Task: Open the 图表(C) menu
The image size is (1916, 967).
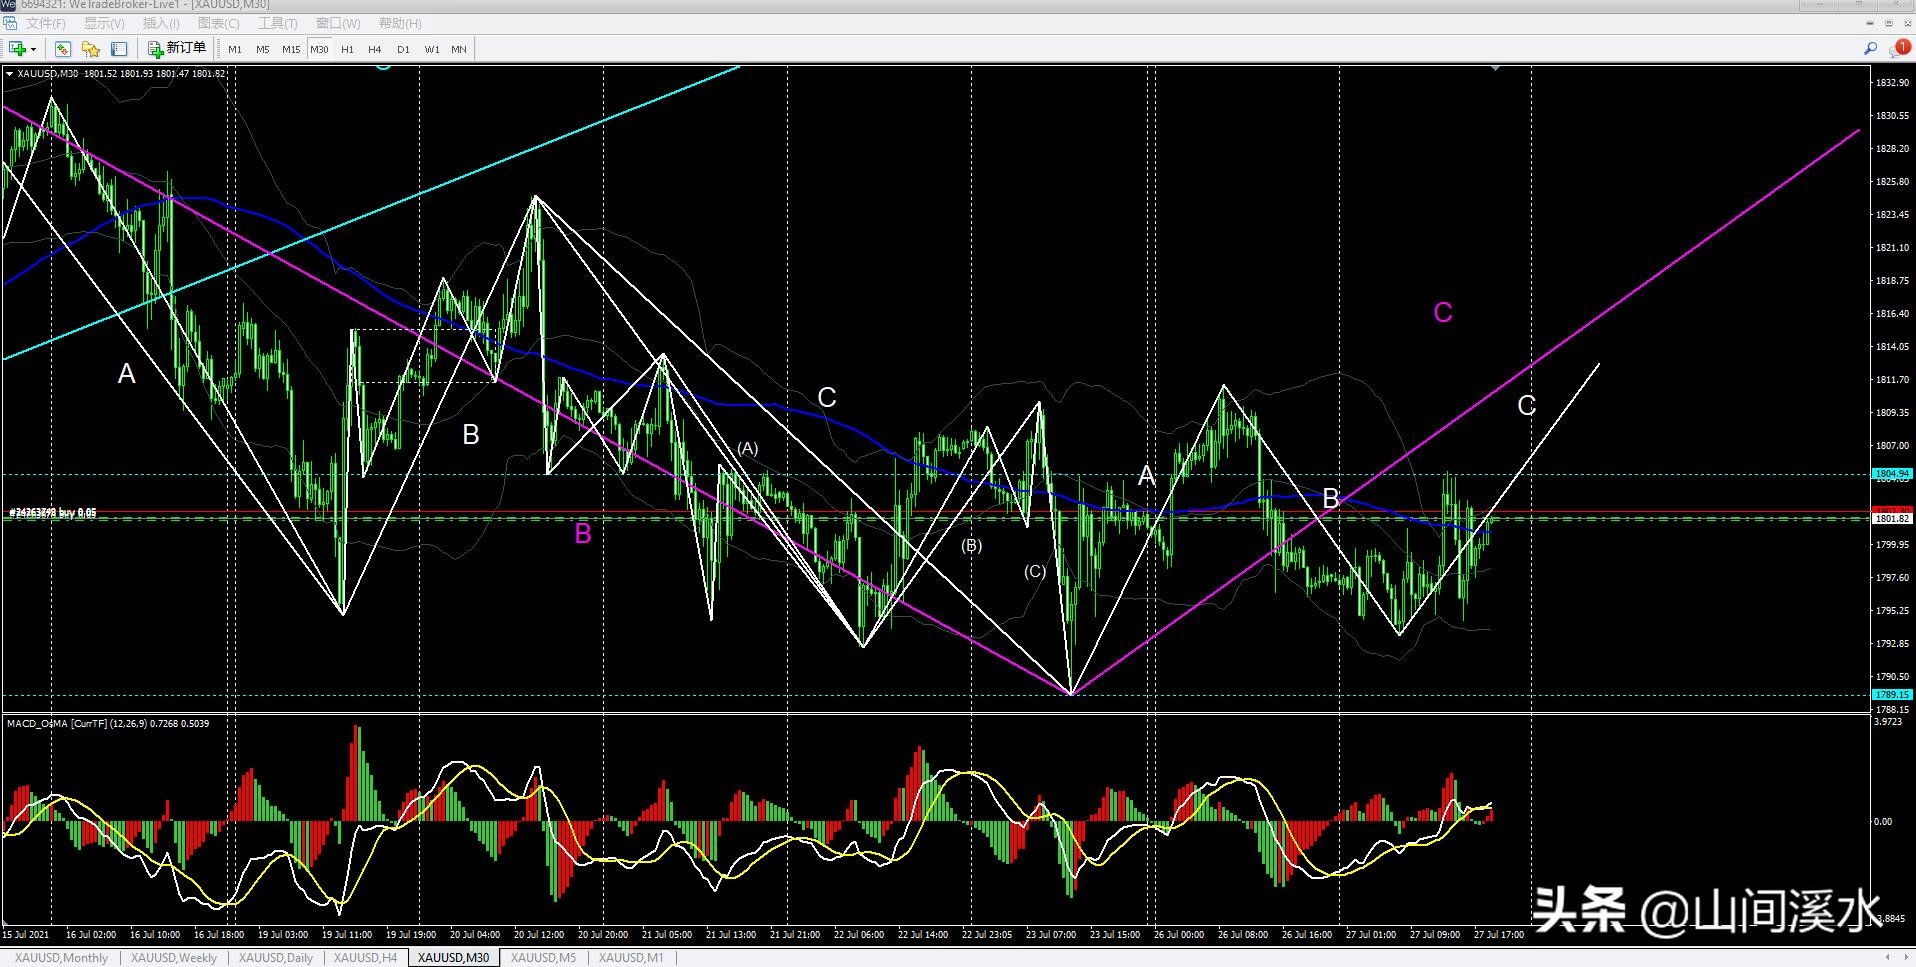Action: click(219, 23)
